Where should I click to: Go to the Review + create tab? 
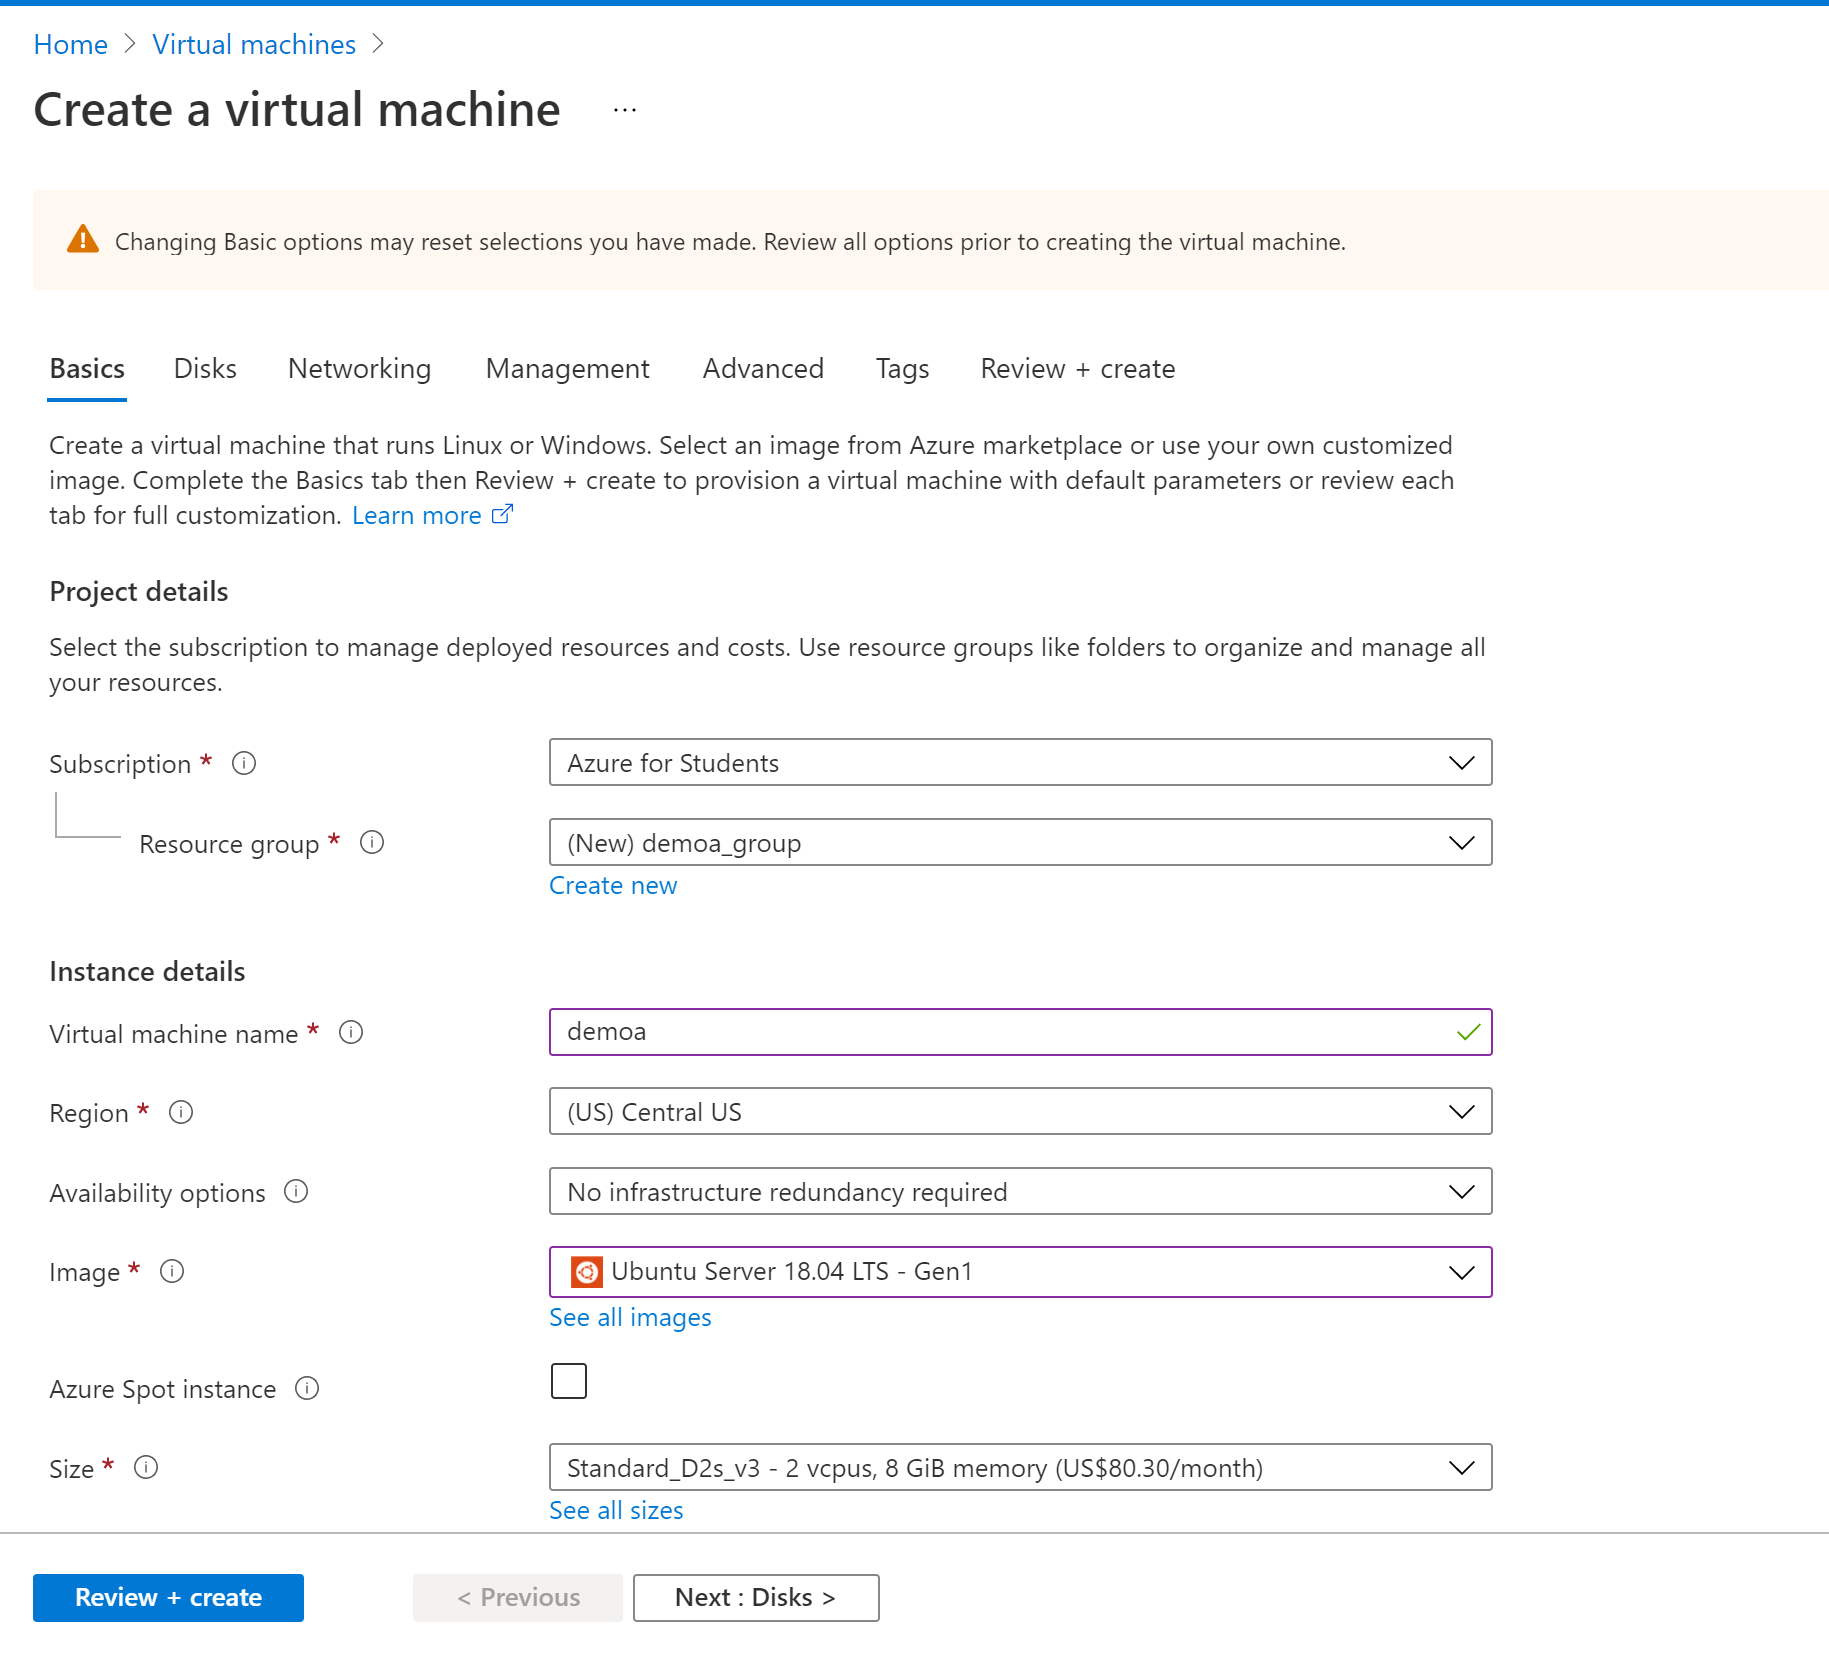click(1078, 369)
